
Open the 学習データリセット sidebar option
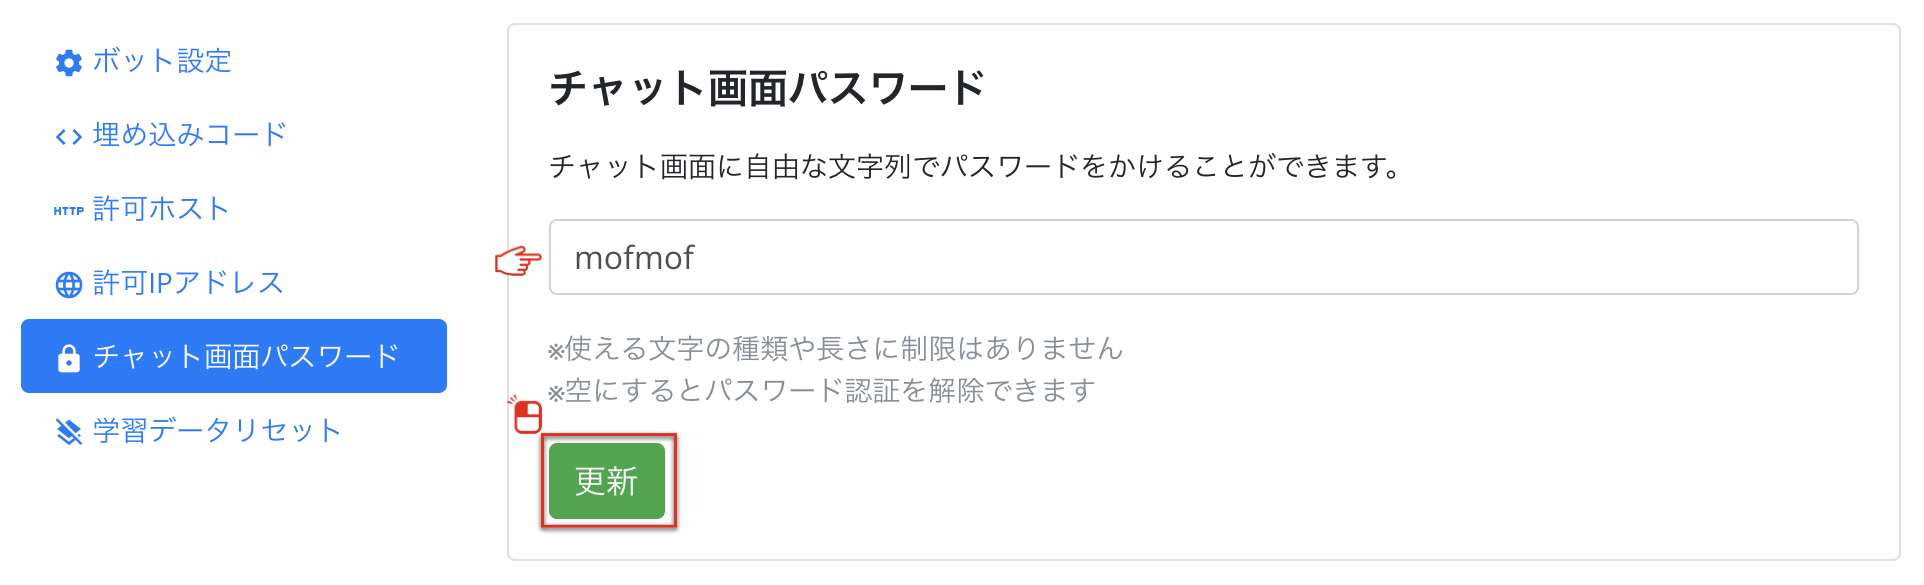point(216,430)
